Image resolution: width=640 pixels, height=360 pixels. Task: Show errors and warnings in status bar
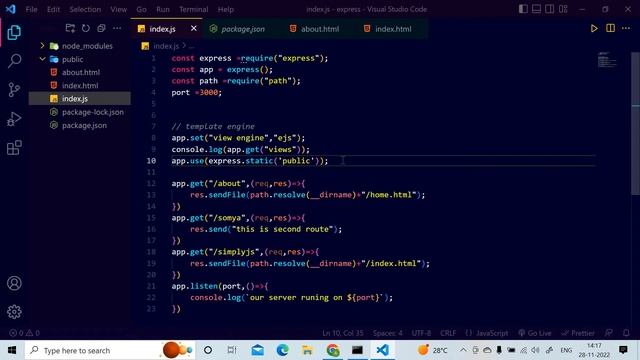click(24, 333)
